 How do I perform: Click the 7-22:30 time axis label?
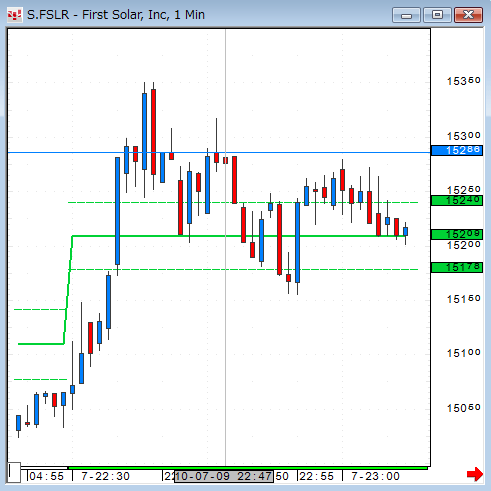[x=106, y=476]
